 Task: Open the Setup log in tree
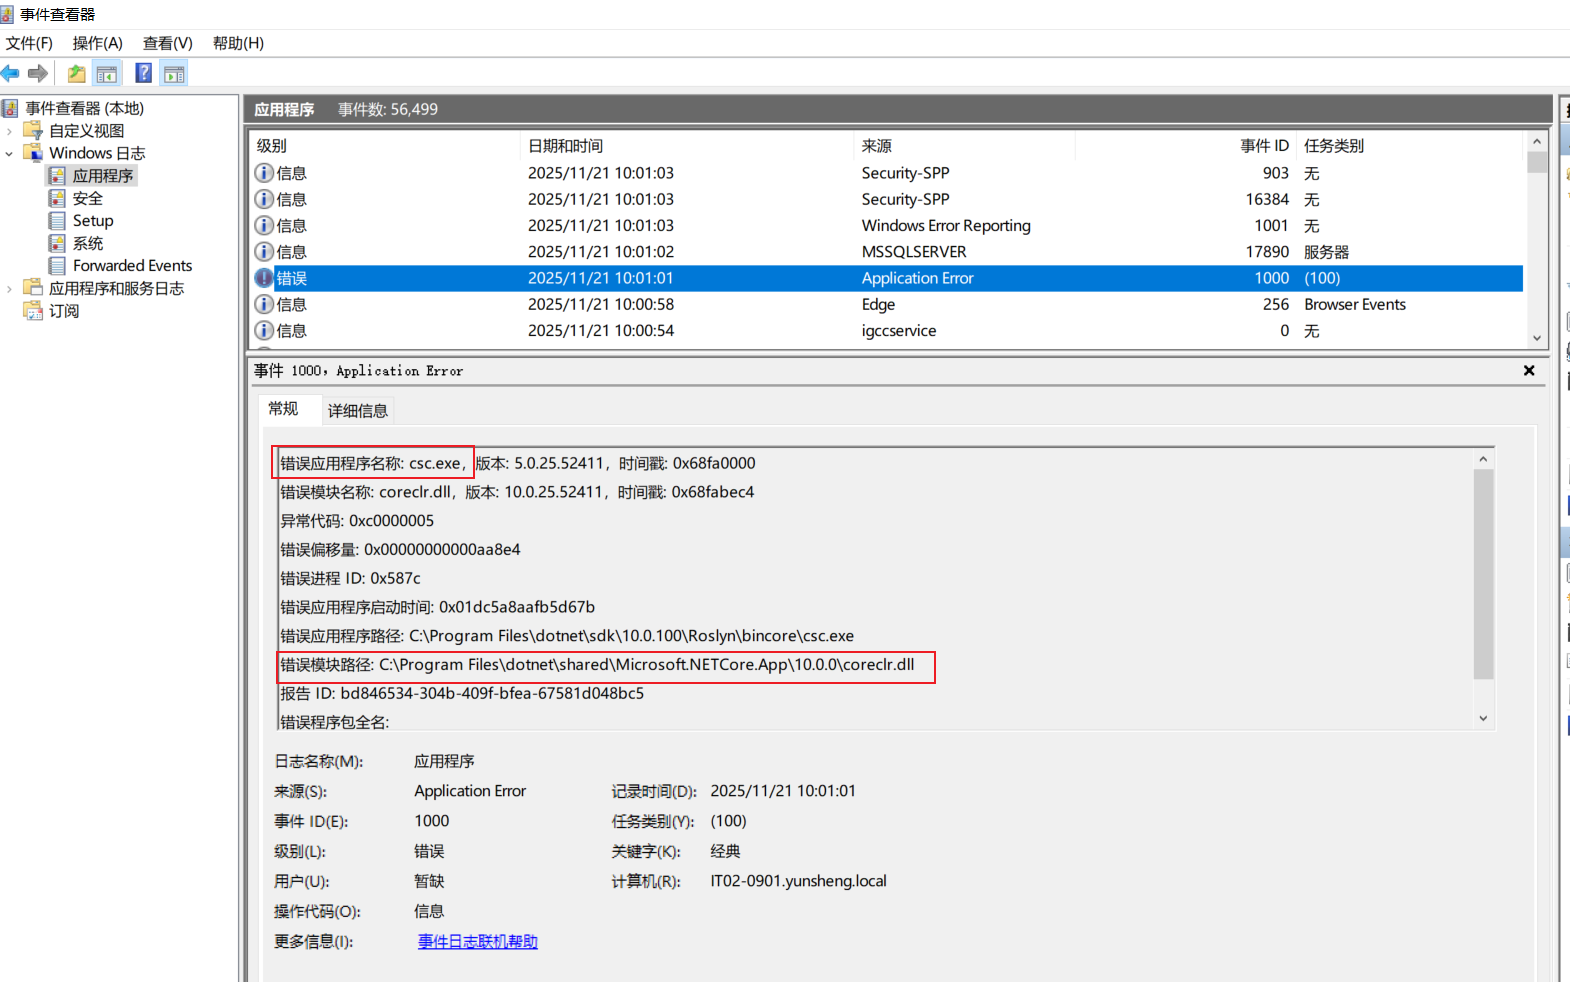(93, 221)
